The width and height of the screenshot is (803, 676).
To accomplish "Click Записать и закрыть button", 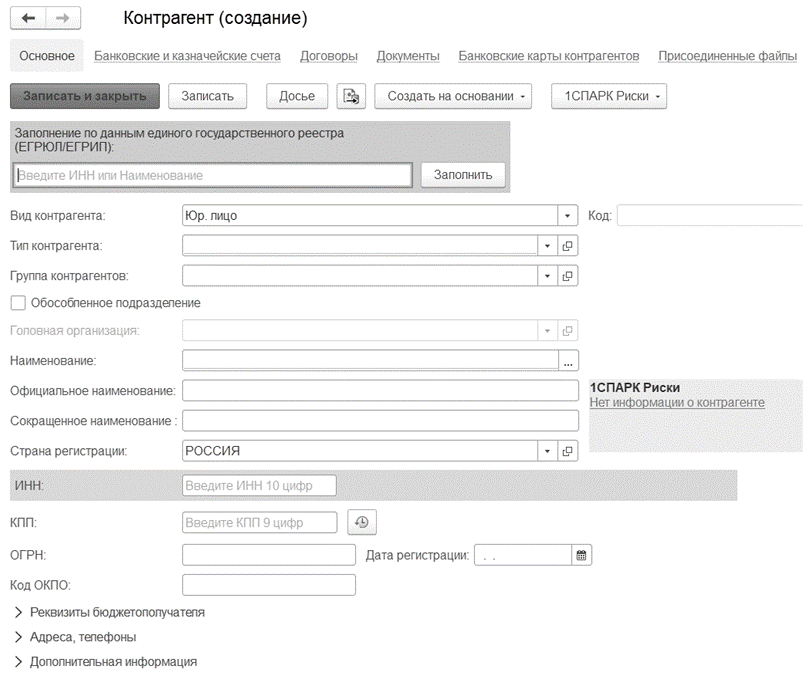I will (85, 96).
